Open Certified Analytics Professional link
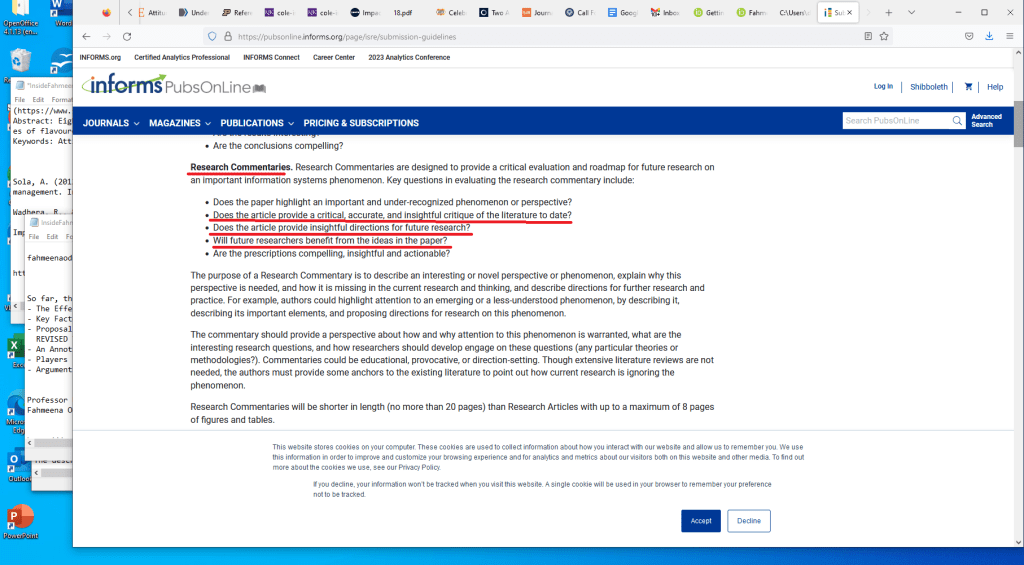 coord(182,57)
